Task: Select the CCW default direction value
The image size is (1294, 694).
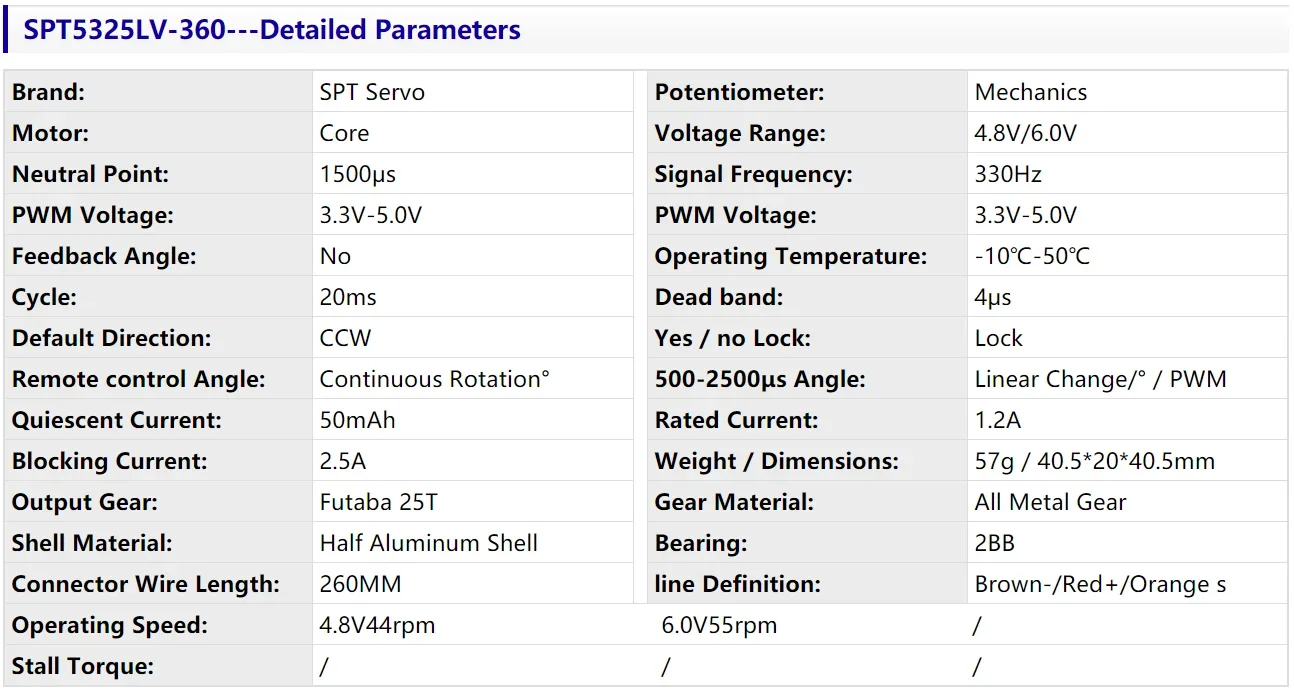Action: tap(345, 338)
